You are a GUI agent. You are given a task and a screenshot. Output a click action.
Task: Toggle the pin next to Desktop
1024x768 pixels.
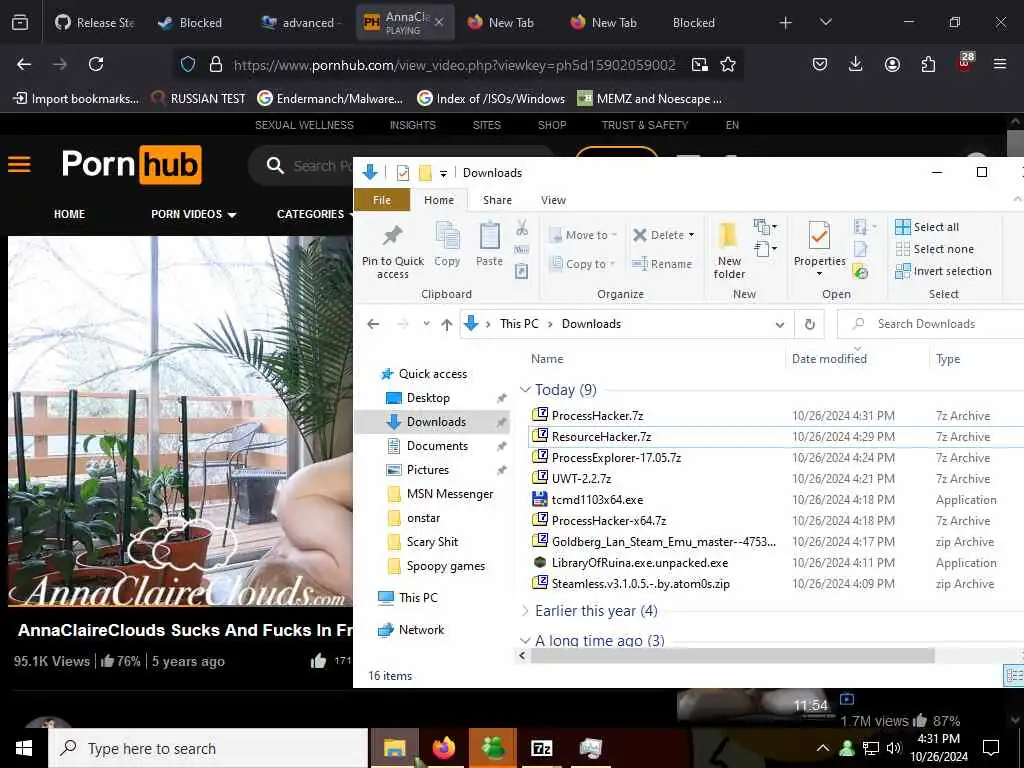coord(502,398)
